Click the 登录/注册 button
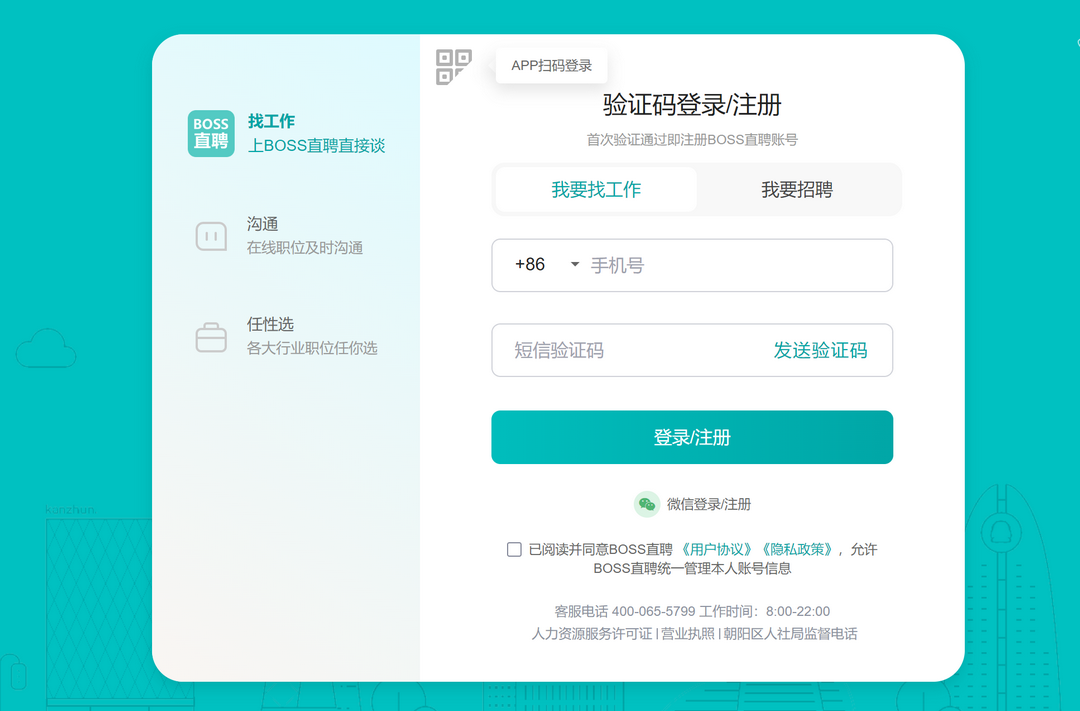The height and width of the screenshot is (711, 1080). pos(692,437)
